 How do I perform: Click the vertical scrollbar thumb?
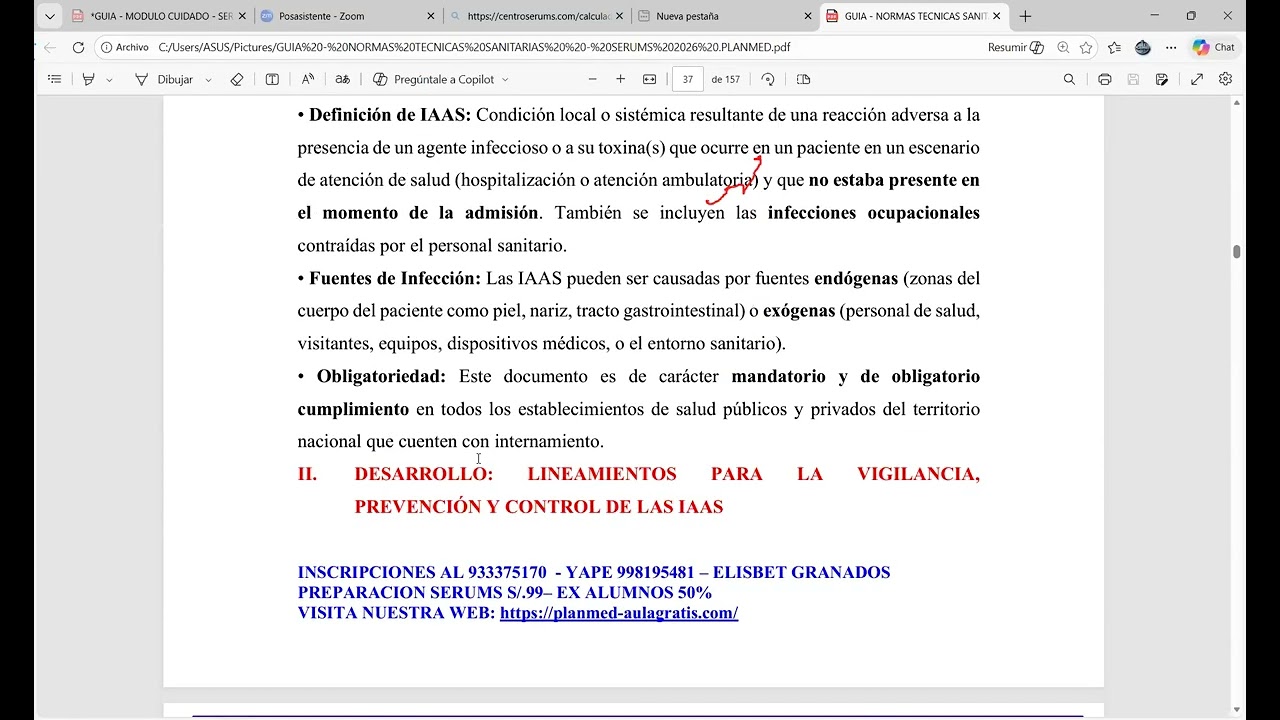1237,252
